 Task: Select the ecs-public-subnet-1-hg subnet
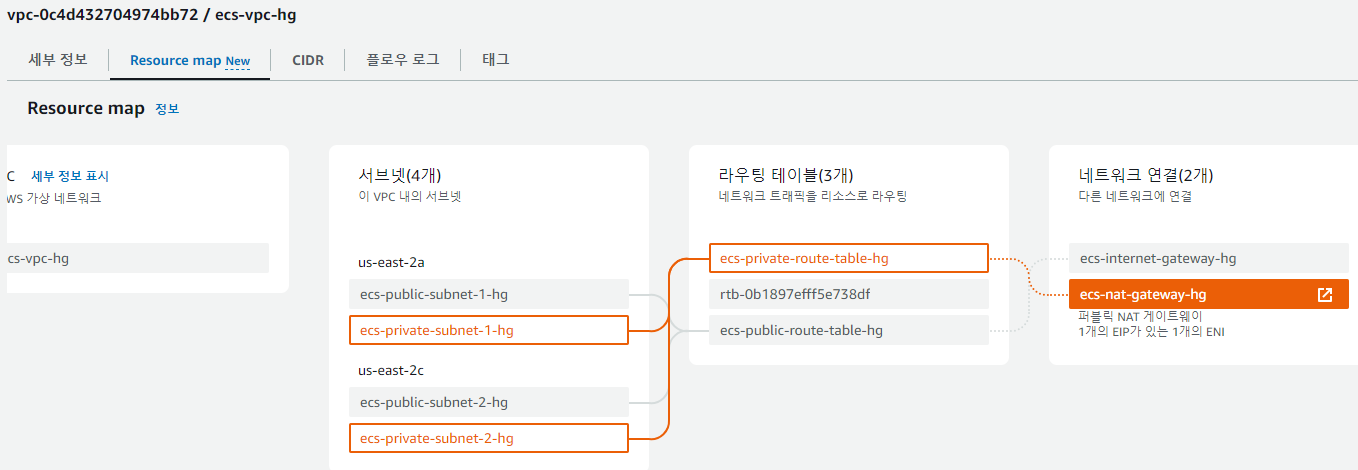click(x=488, y=294)
